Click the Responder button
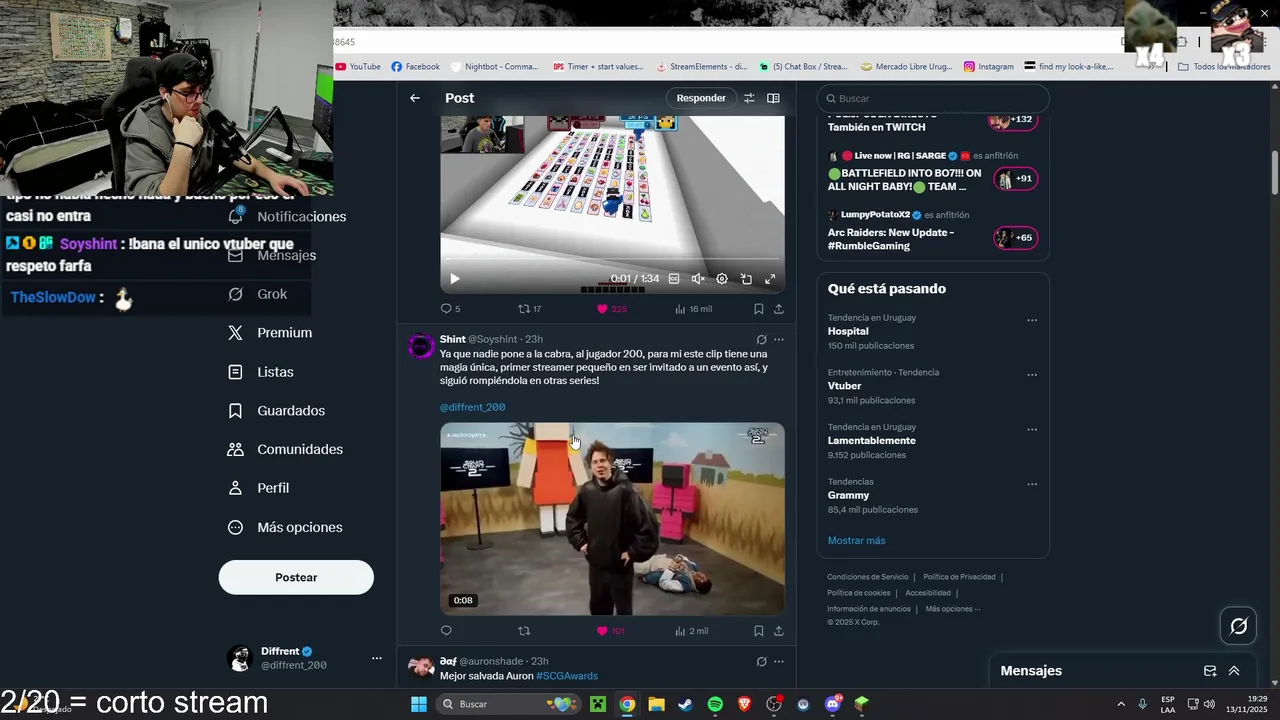The image size is (1280, 720). tap(701, 98)
